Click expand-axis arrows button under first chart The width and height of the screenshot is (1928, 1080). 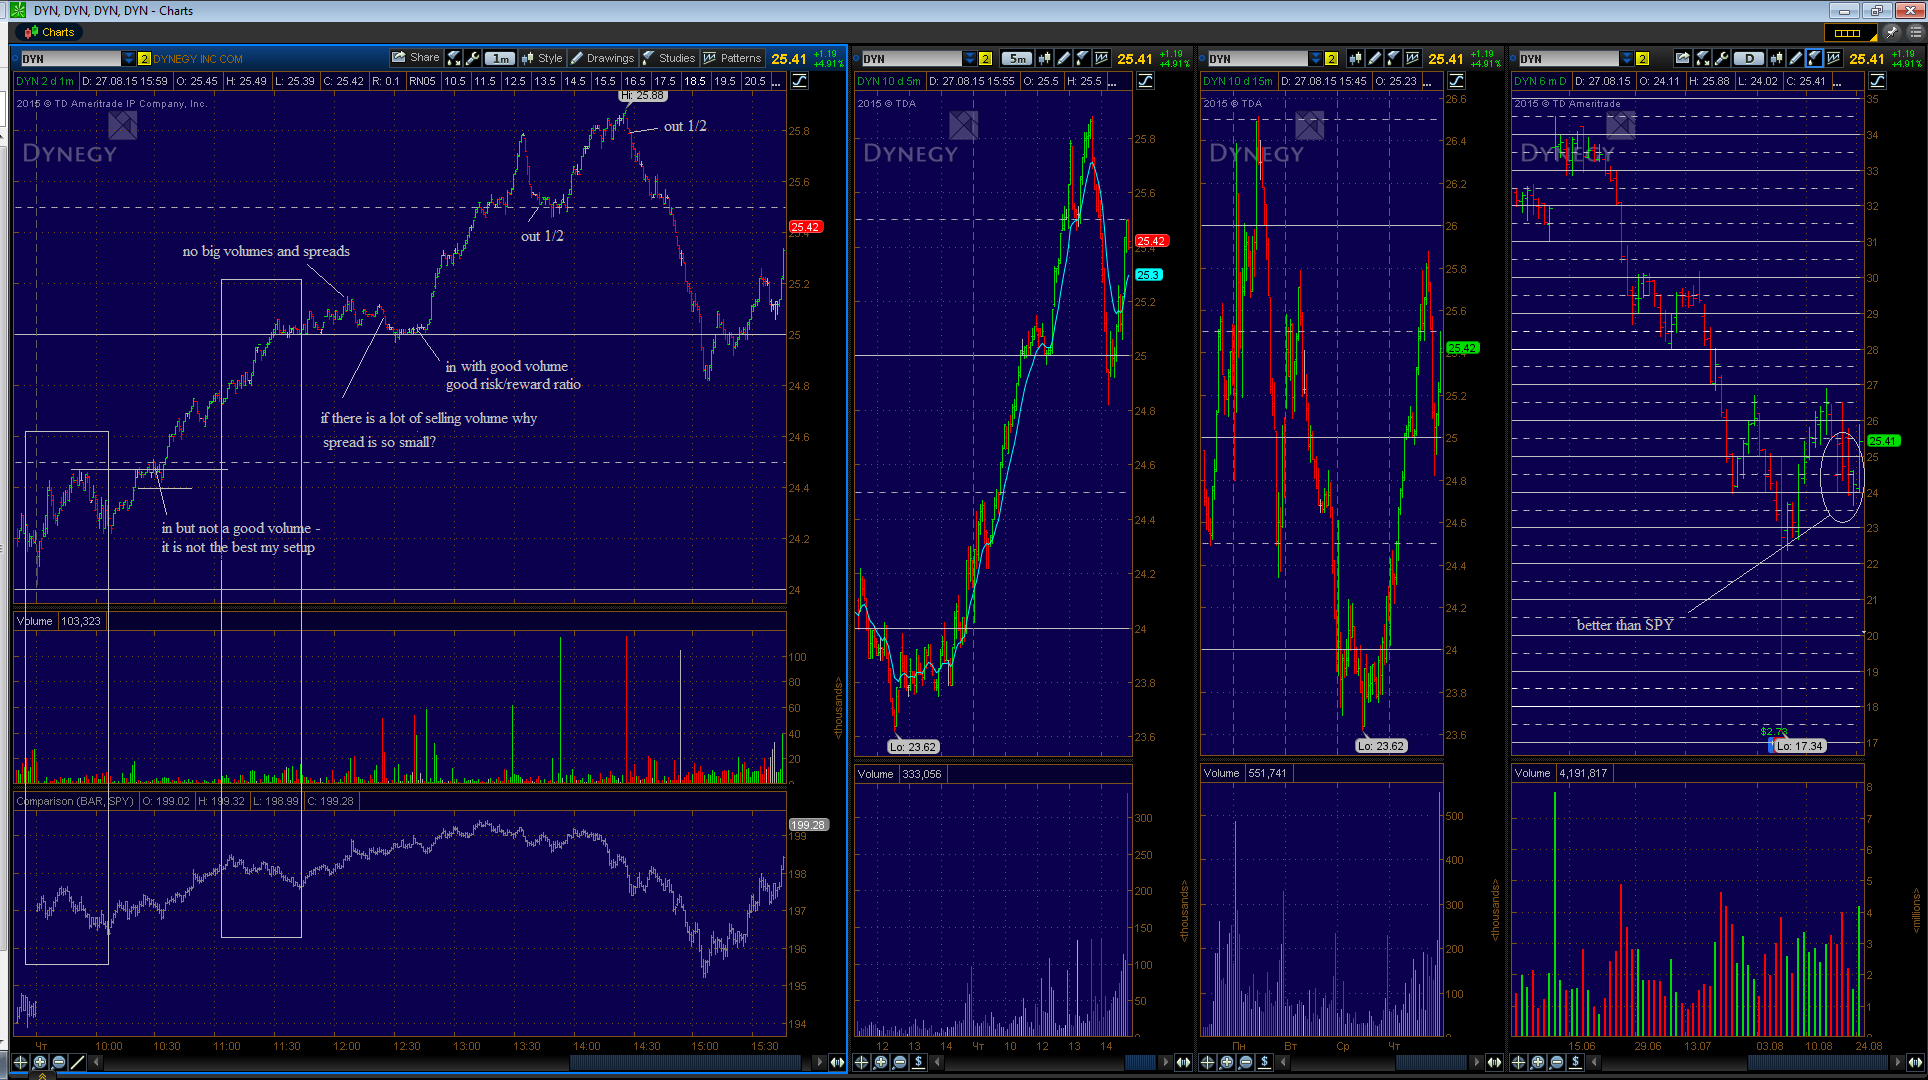coord(837,1062)
